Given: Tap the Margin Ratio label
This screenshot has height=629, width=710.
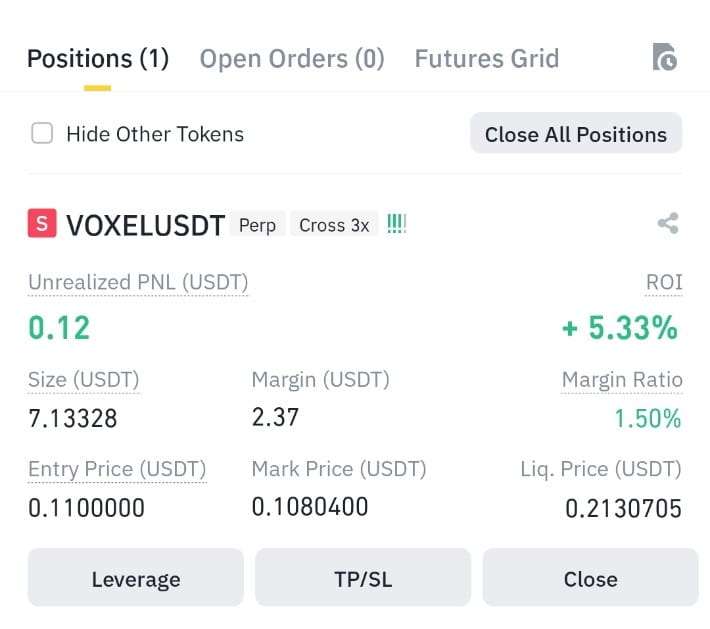Looking at the screenshot, I should (622, 380).
